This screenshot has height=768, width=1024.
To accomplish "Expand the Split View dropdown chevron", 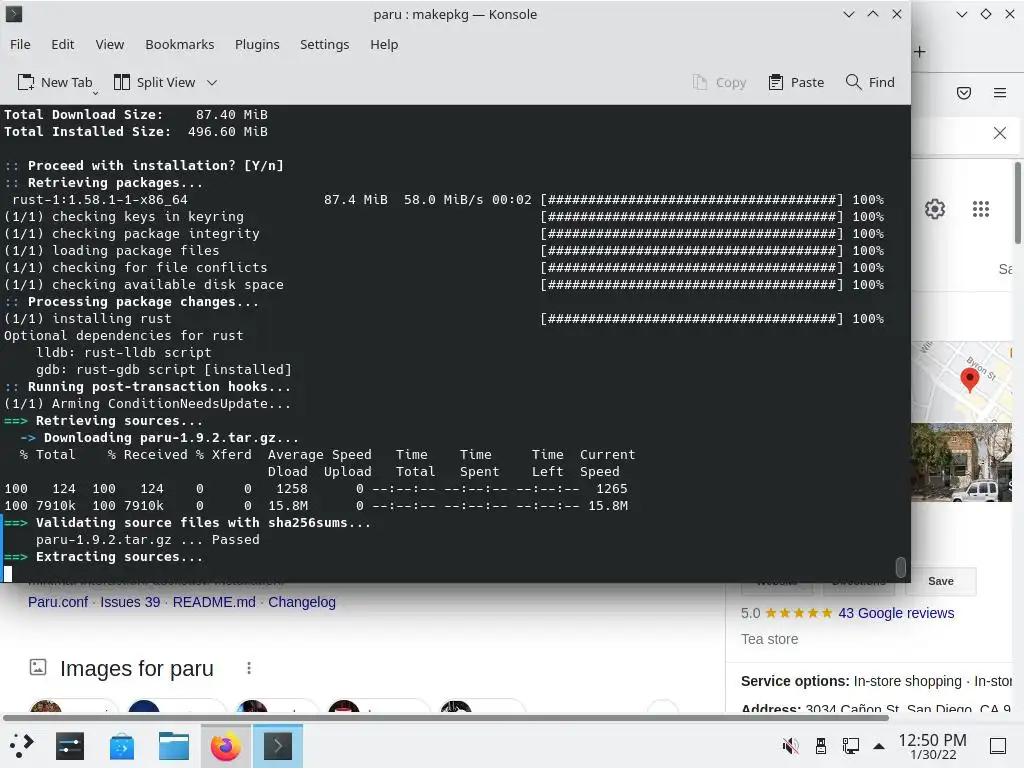I will point(212,83).
